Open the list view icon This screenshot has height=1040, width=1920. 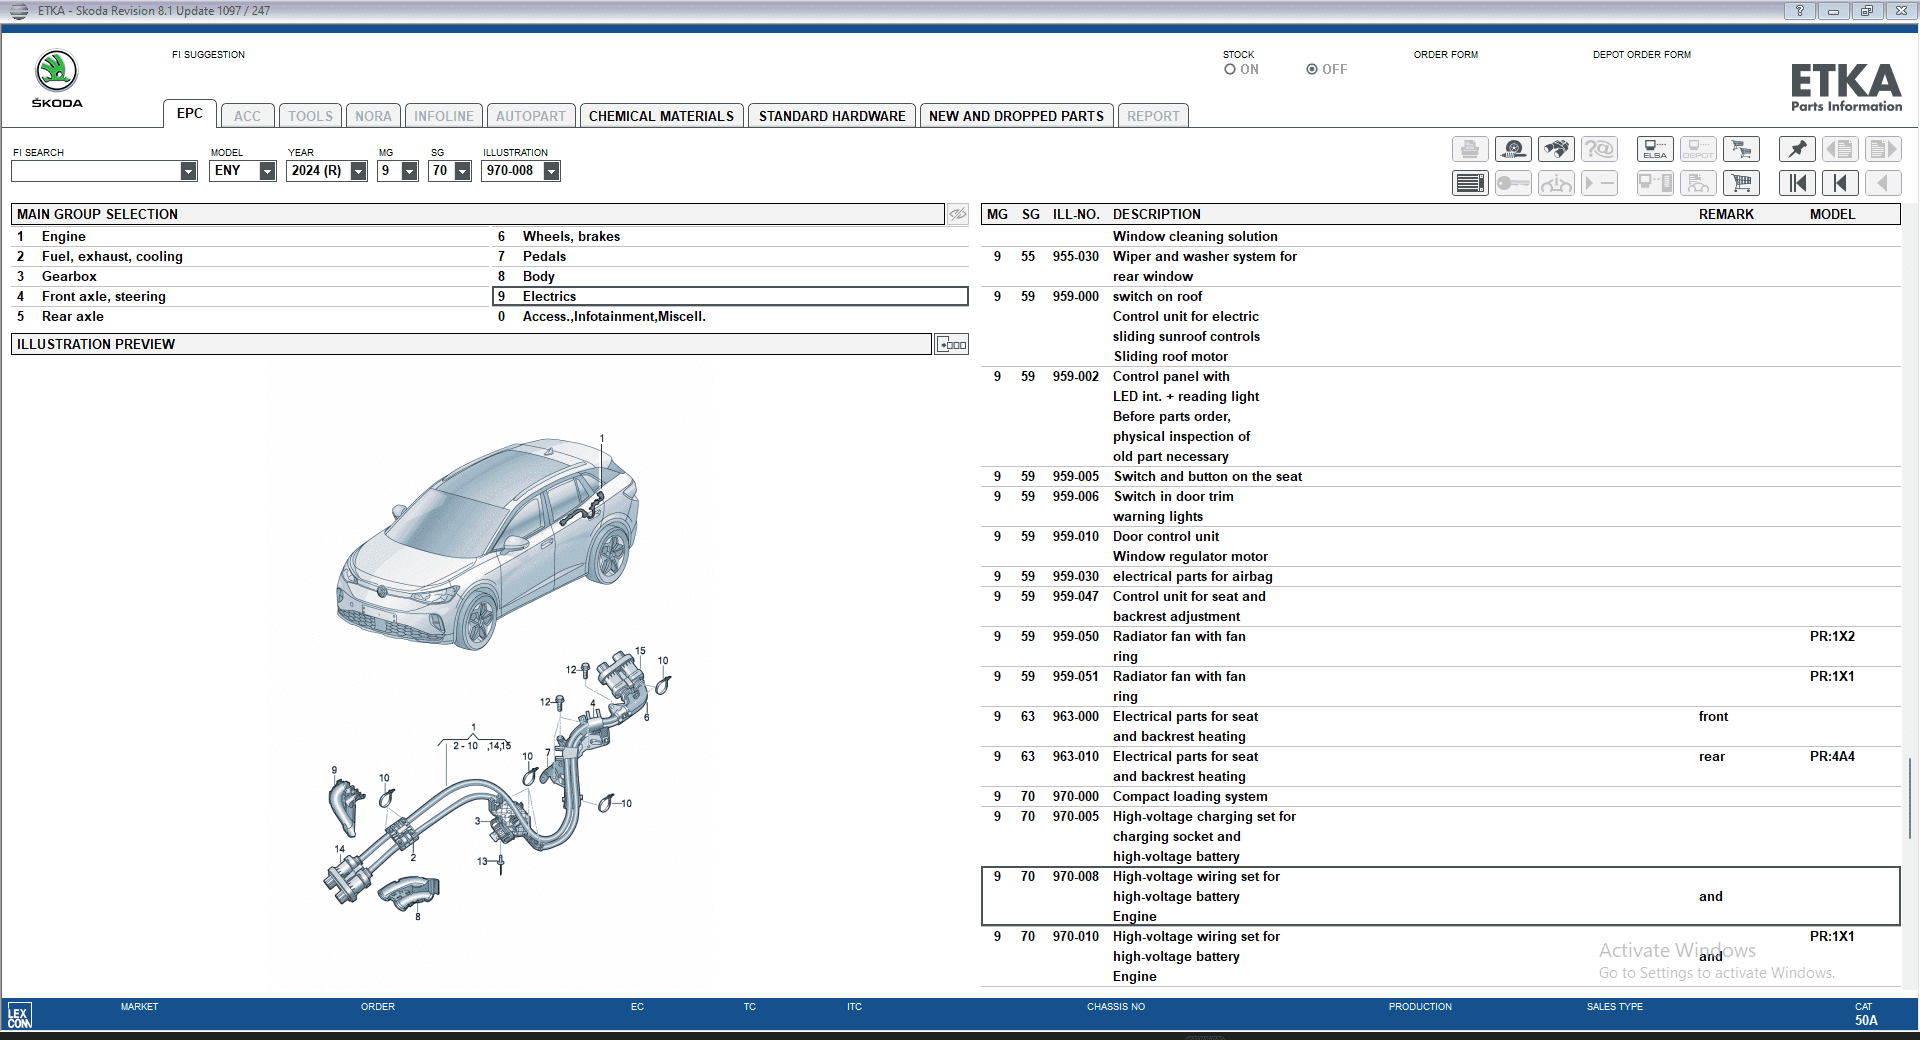pos(1470,183)
